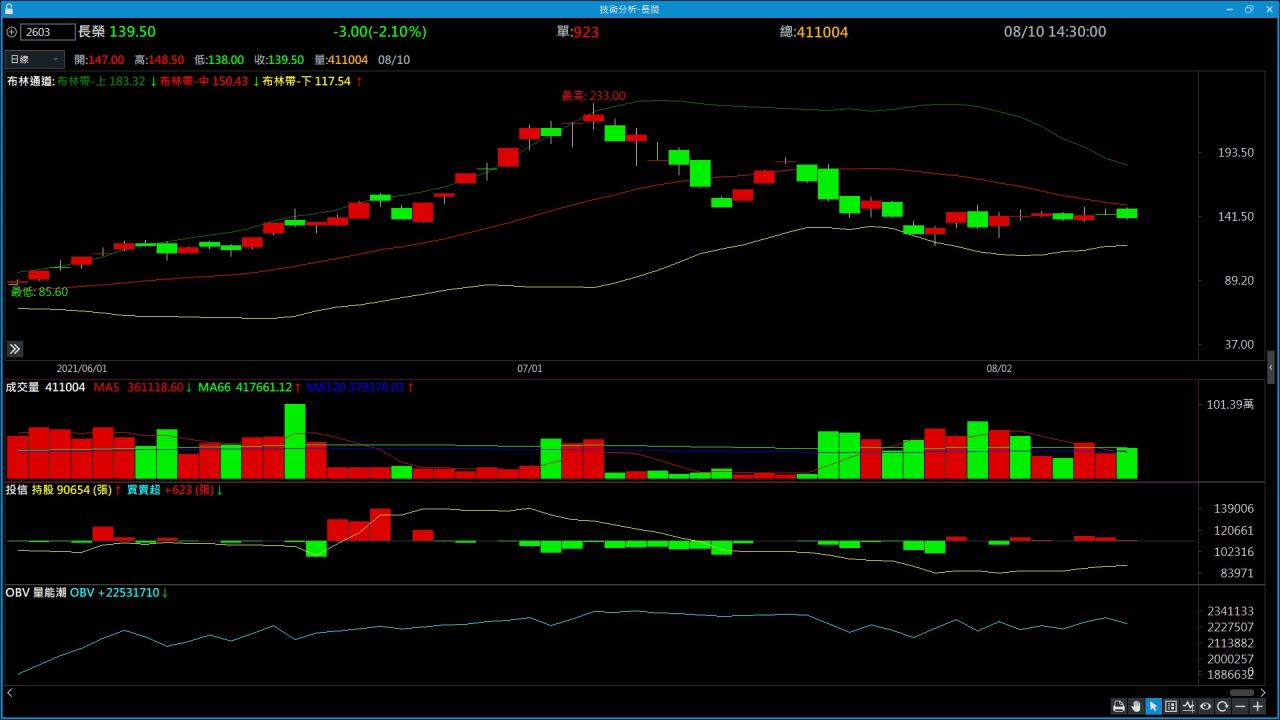The image size is (1280, 720).
Task: Toggle the window lock icon
Action: [9, 9]
